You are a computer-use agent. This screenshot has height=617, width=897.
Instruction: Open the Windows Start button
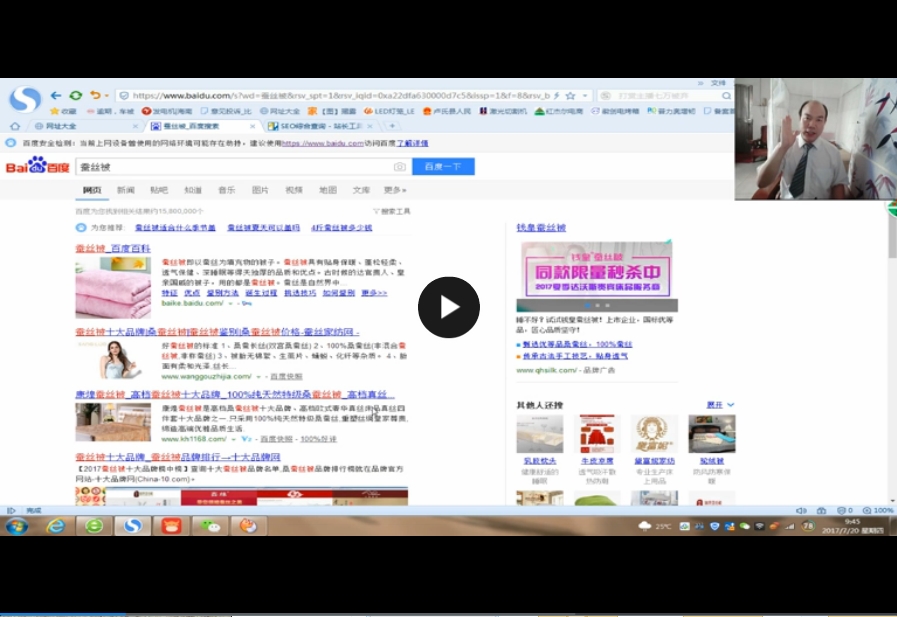point(17,526)
